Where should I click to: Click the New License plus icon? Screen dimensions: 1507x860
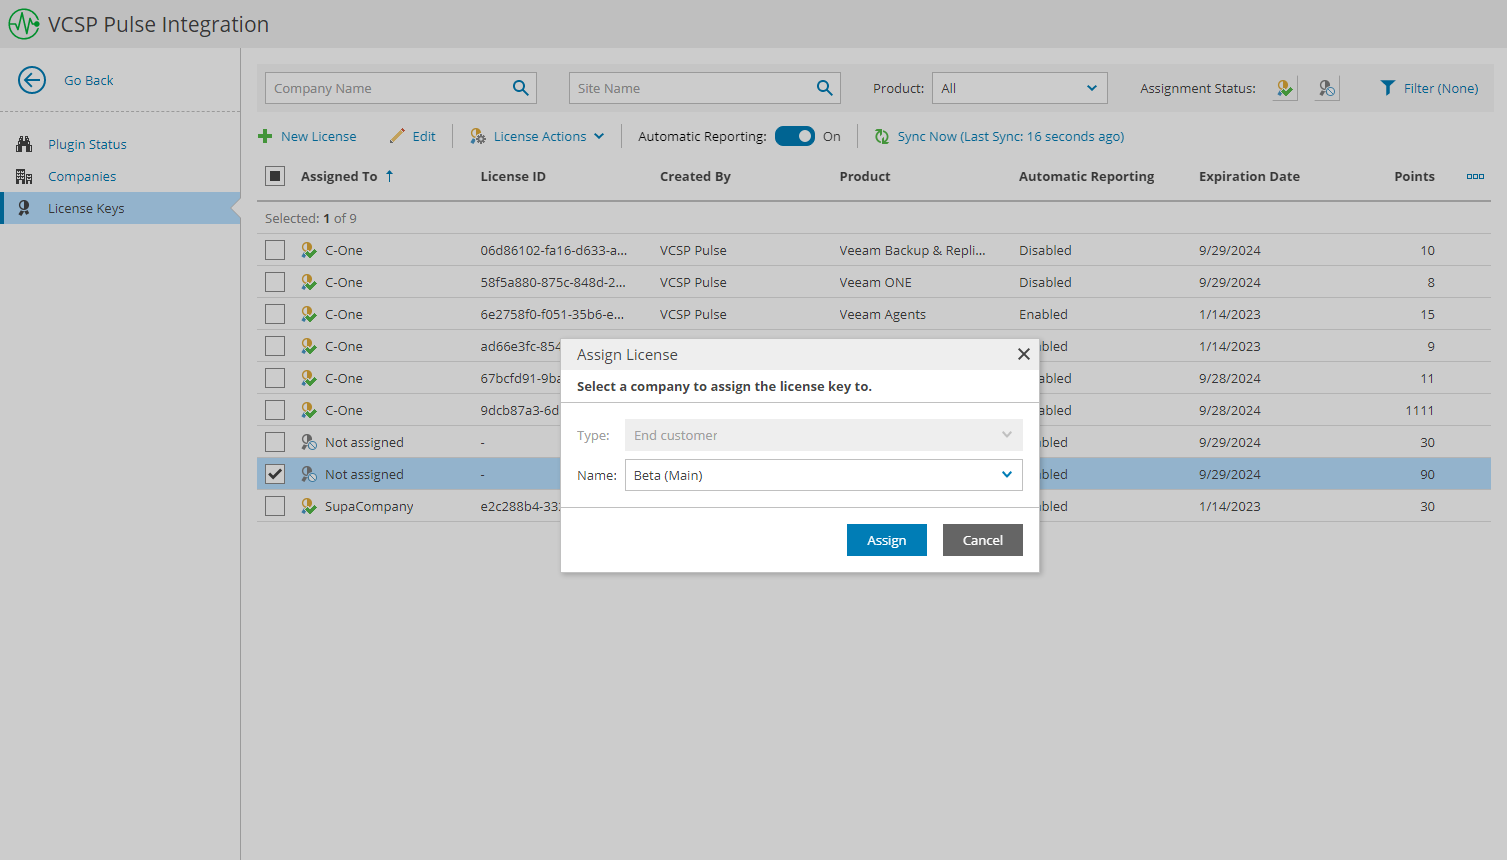pos(267,136)
